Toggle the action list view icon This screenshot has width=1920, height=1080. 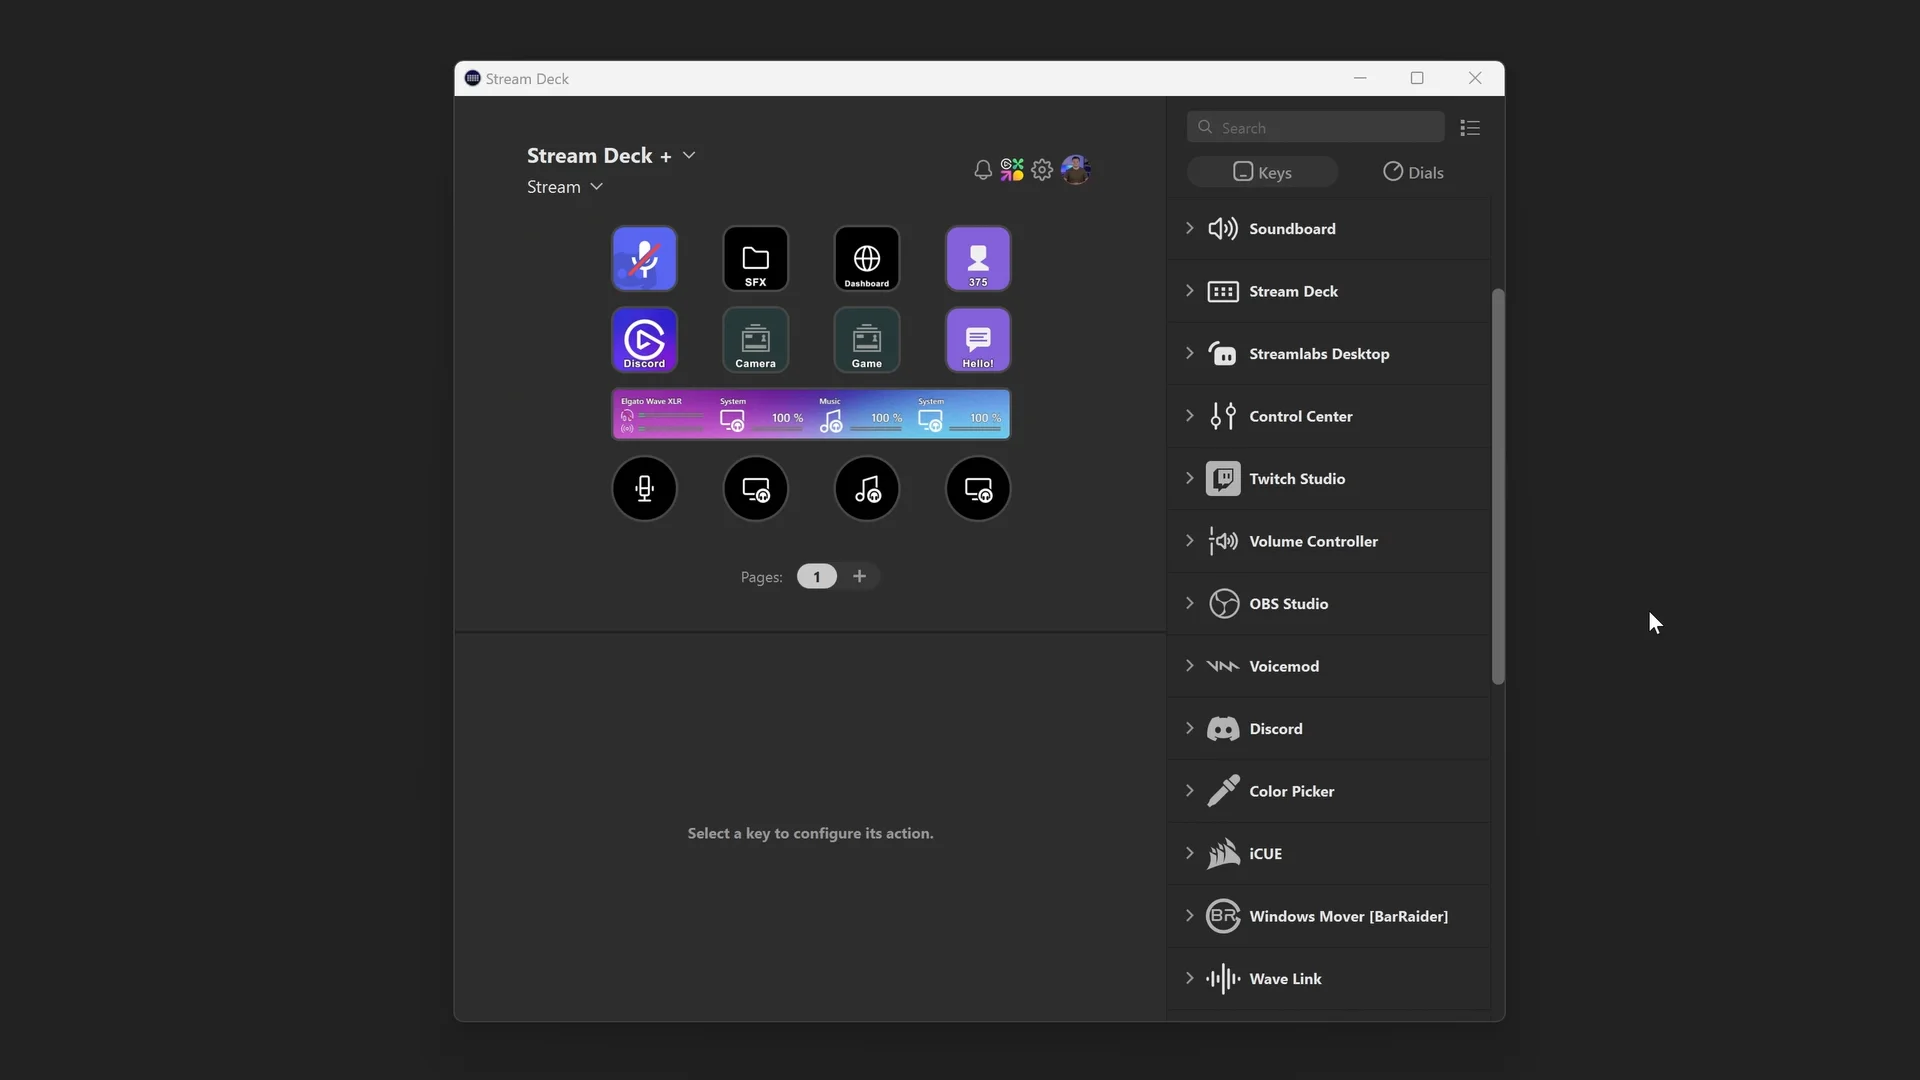click(x=1469, y=128)
